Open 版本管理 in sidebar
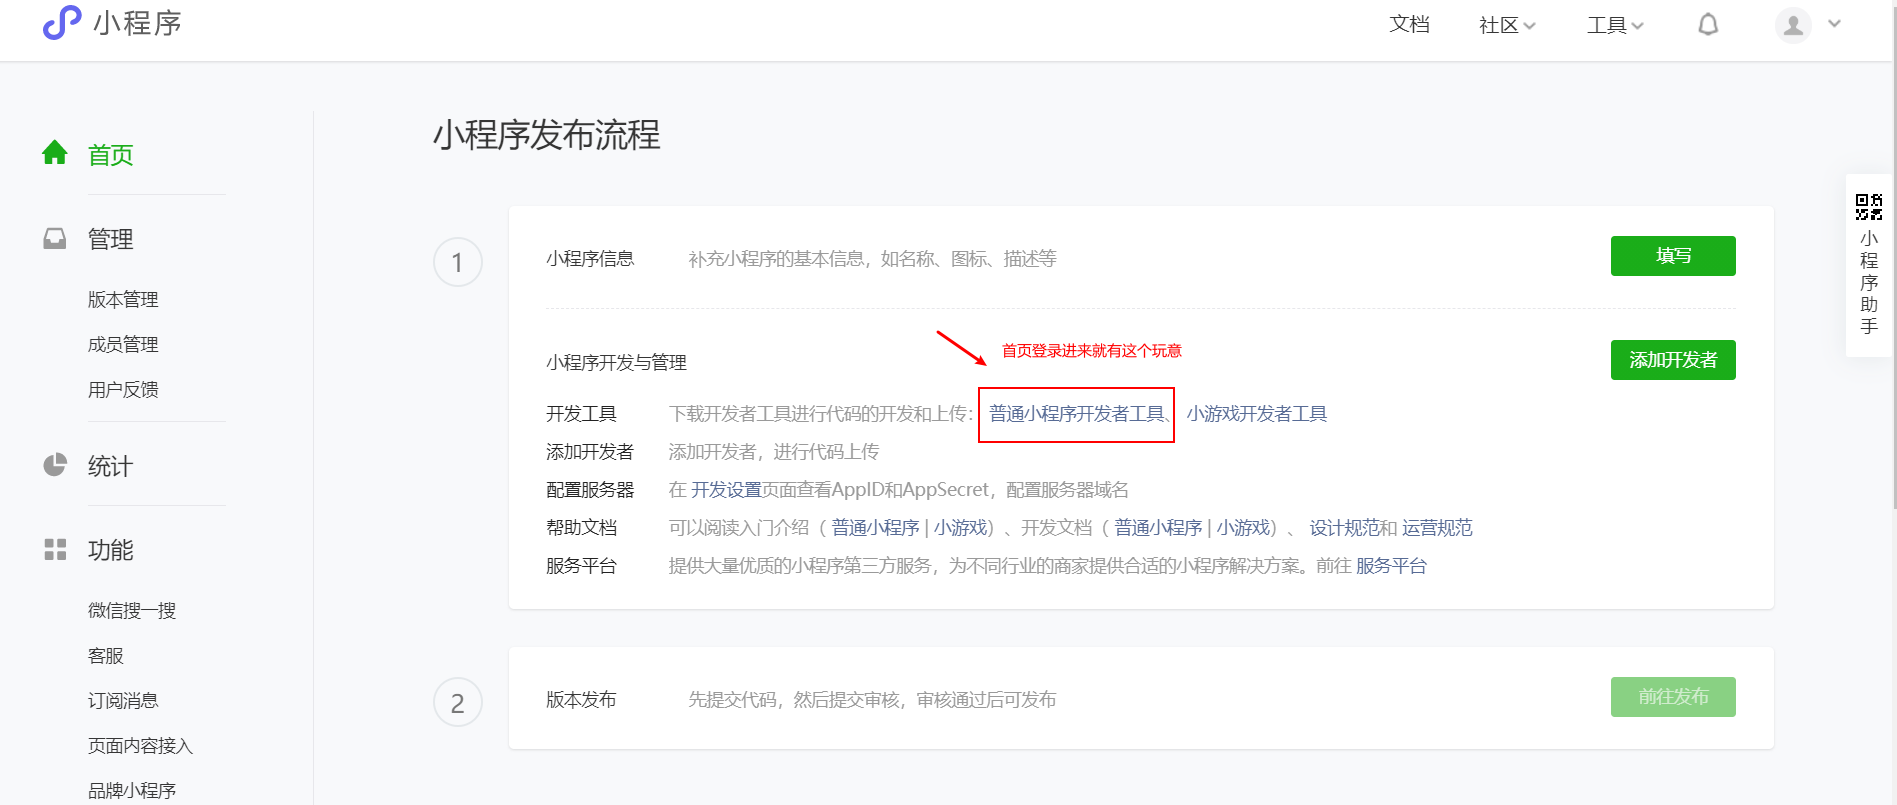 point(123,299)
